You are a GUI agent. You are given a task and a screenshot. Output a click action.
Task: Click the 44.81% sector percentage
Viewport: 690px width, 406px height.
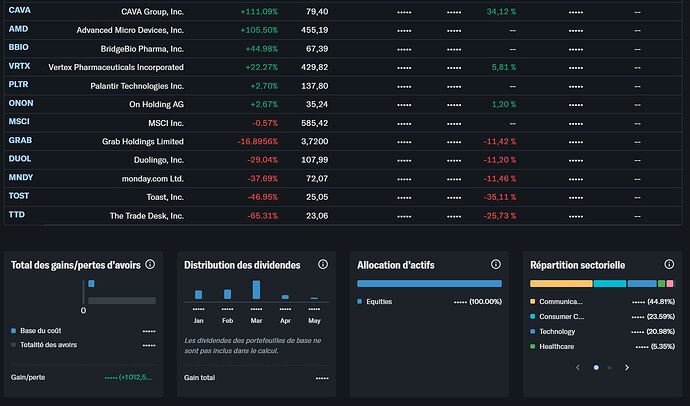pyautogui.click(x=661, y=302)
